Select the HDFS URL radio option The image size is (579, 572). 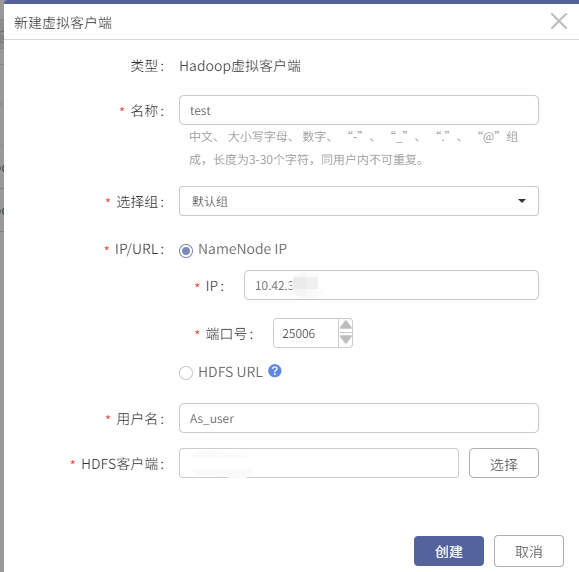pos(186,373)
